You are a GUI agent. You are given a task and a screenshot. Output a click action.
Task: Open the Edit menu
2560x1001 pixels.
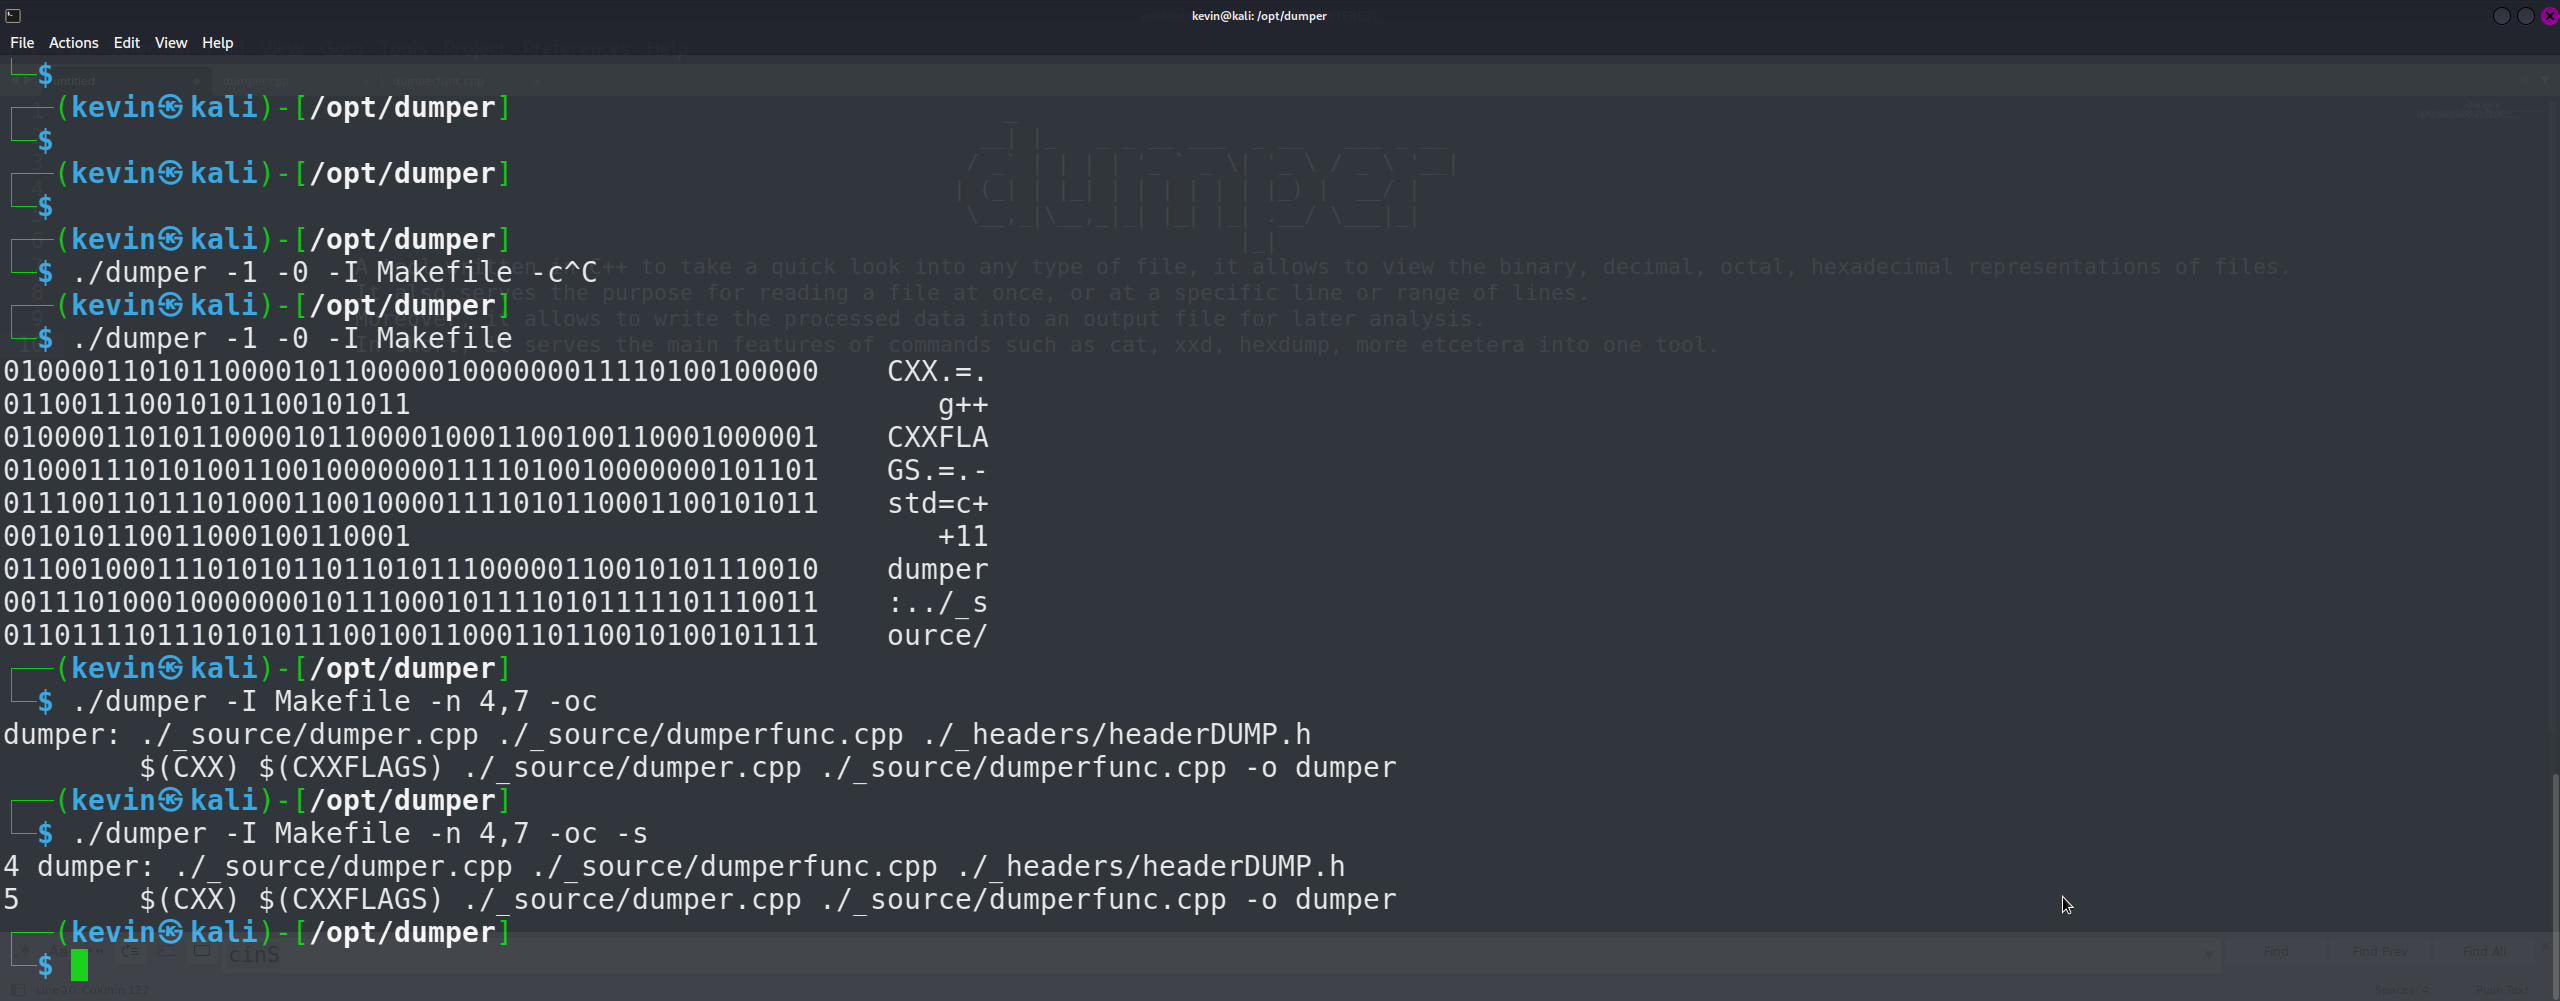pyautogui.click(x=127, y=43)
